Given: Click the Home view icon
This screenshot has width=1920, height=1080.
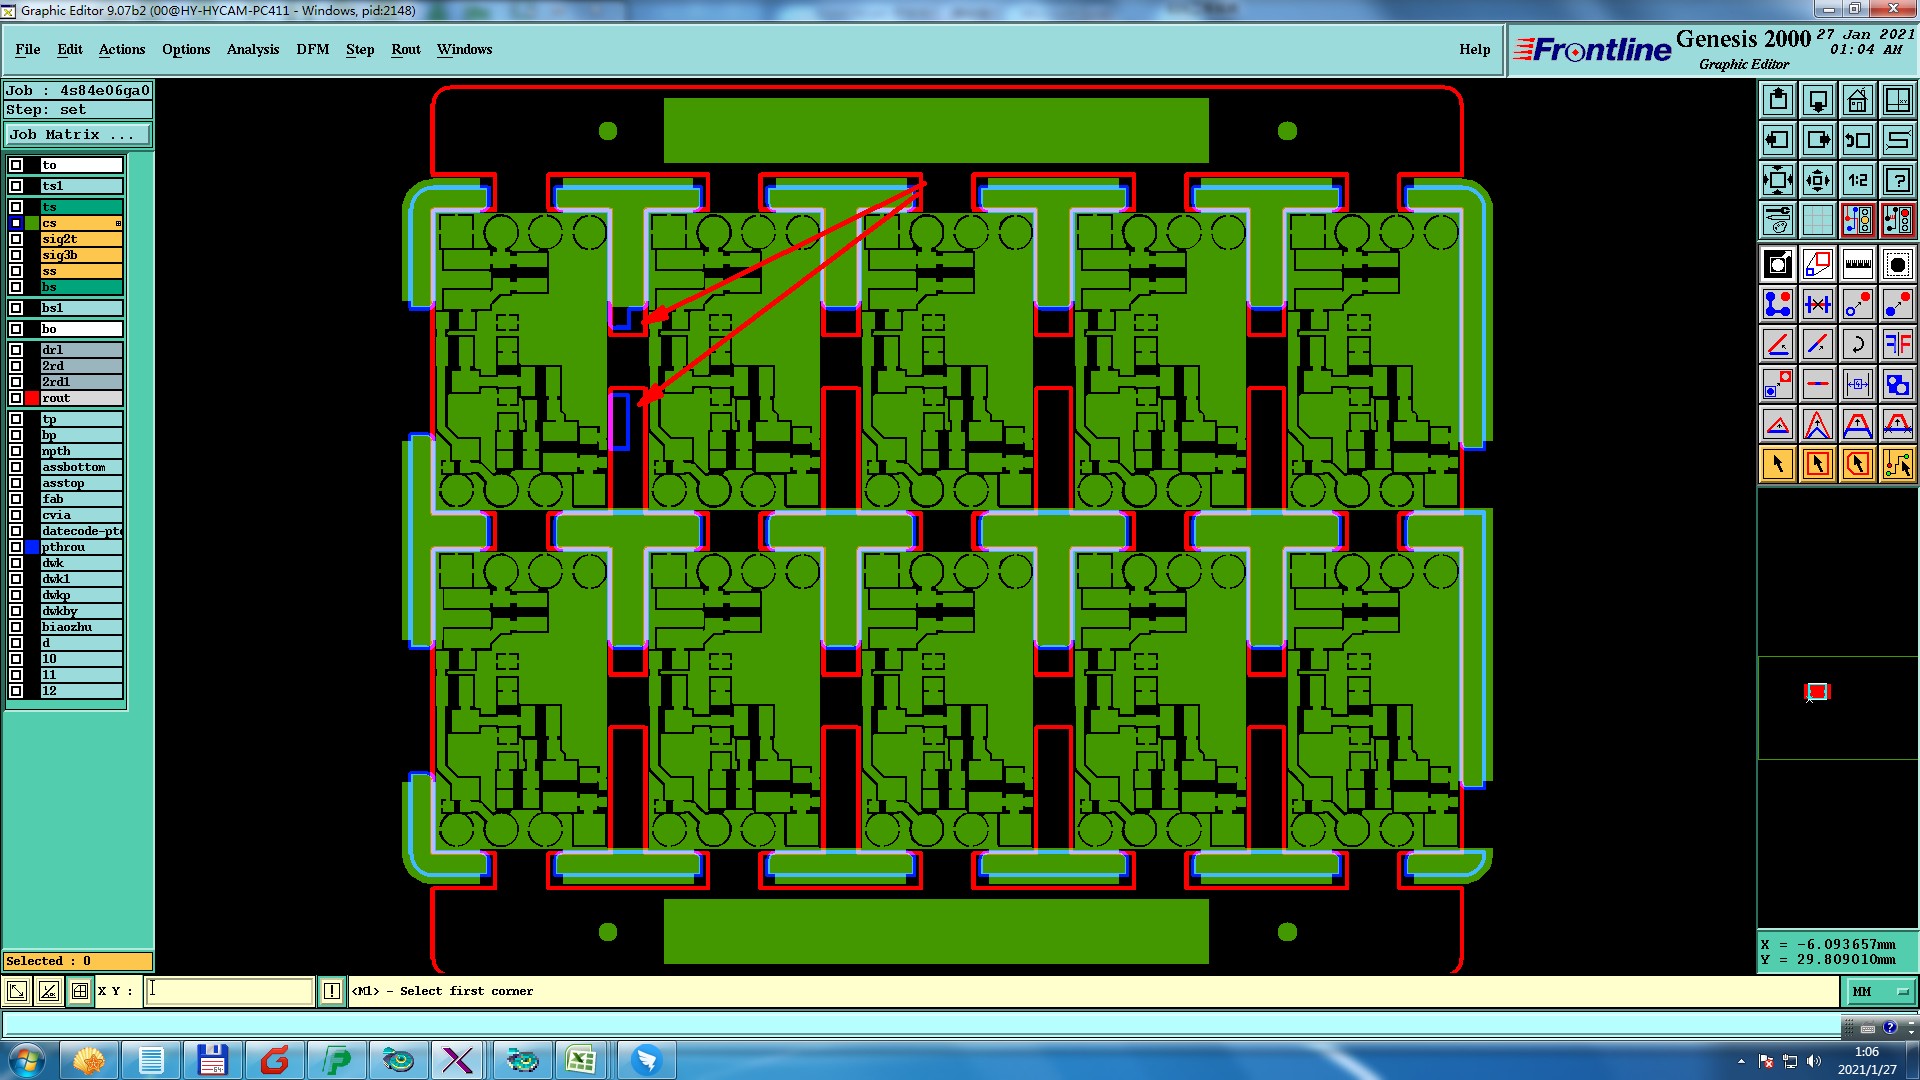Looking at the screenshot, I should click(x=1857, y=100).
